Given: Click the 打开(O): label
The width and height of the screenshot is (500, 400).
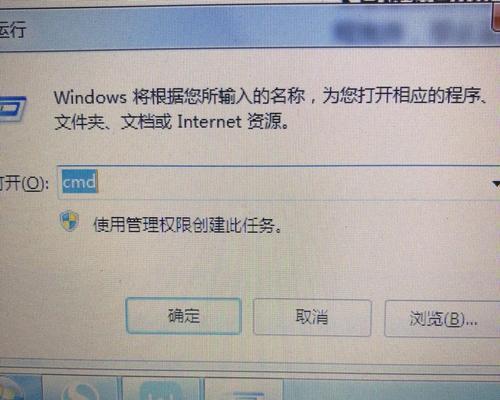Looking at the screenshot, I should [24, 183].
